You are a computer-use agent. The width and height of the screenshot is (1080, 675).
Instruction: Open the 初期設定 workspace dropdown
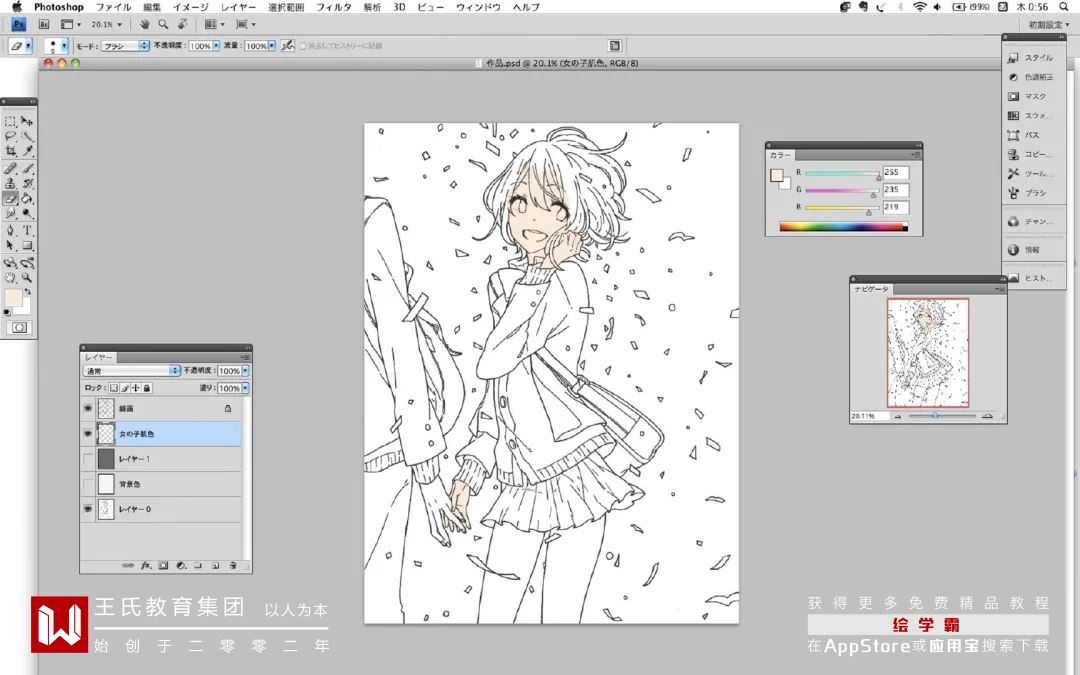click(x=1048, y=25)
